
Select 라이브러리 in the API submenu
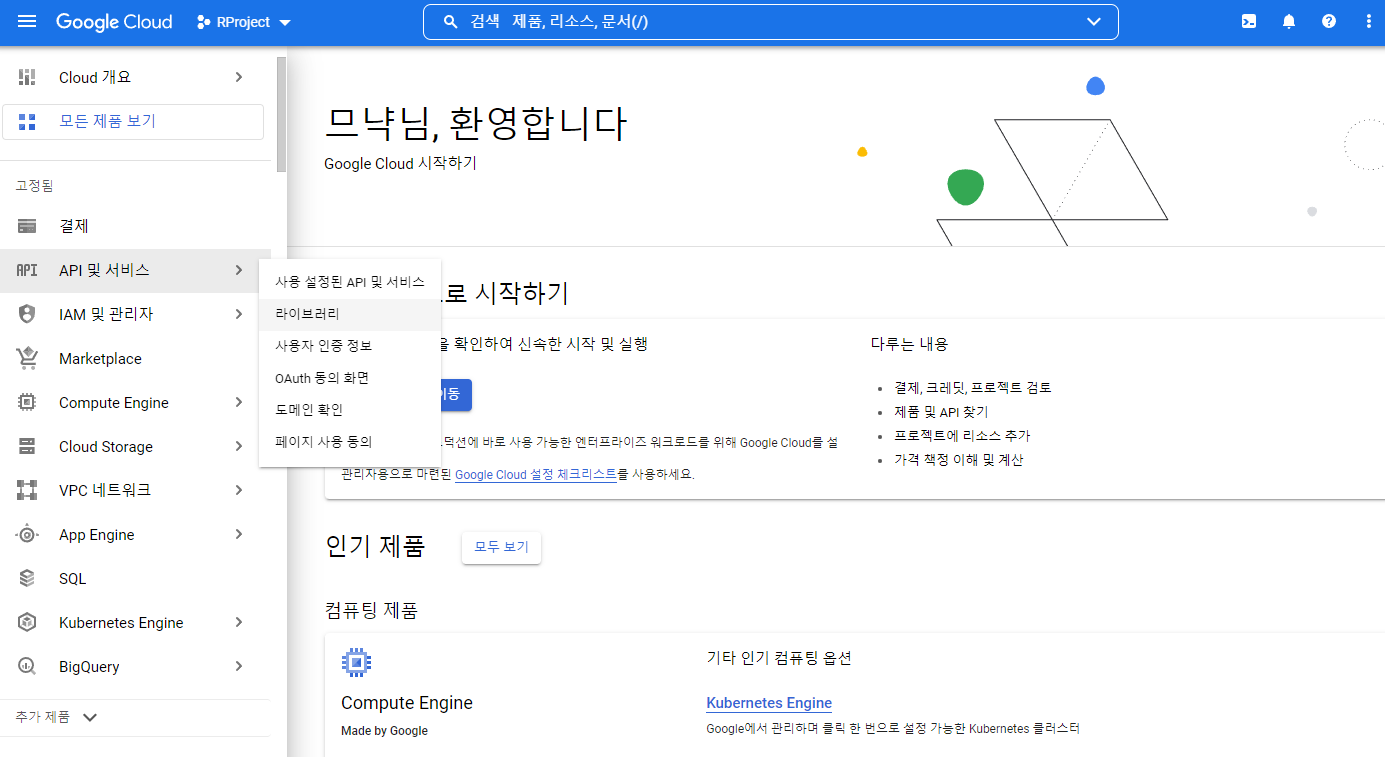click(x=350, y=314)
